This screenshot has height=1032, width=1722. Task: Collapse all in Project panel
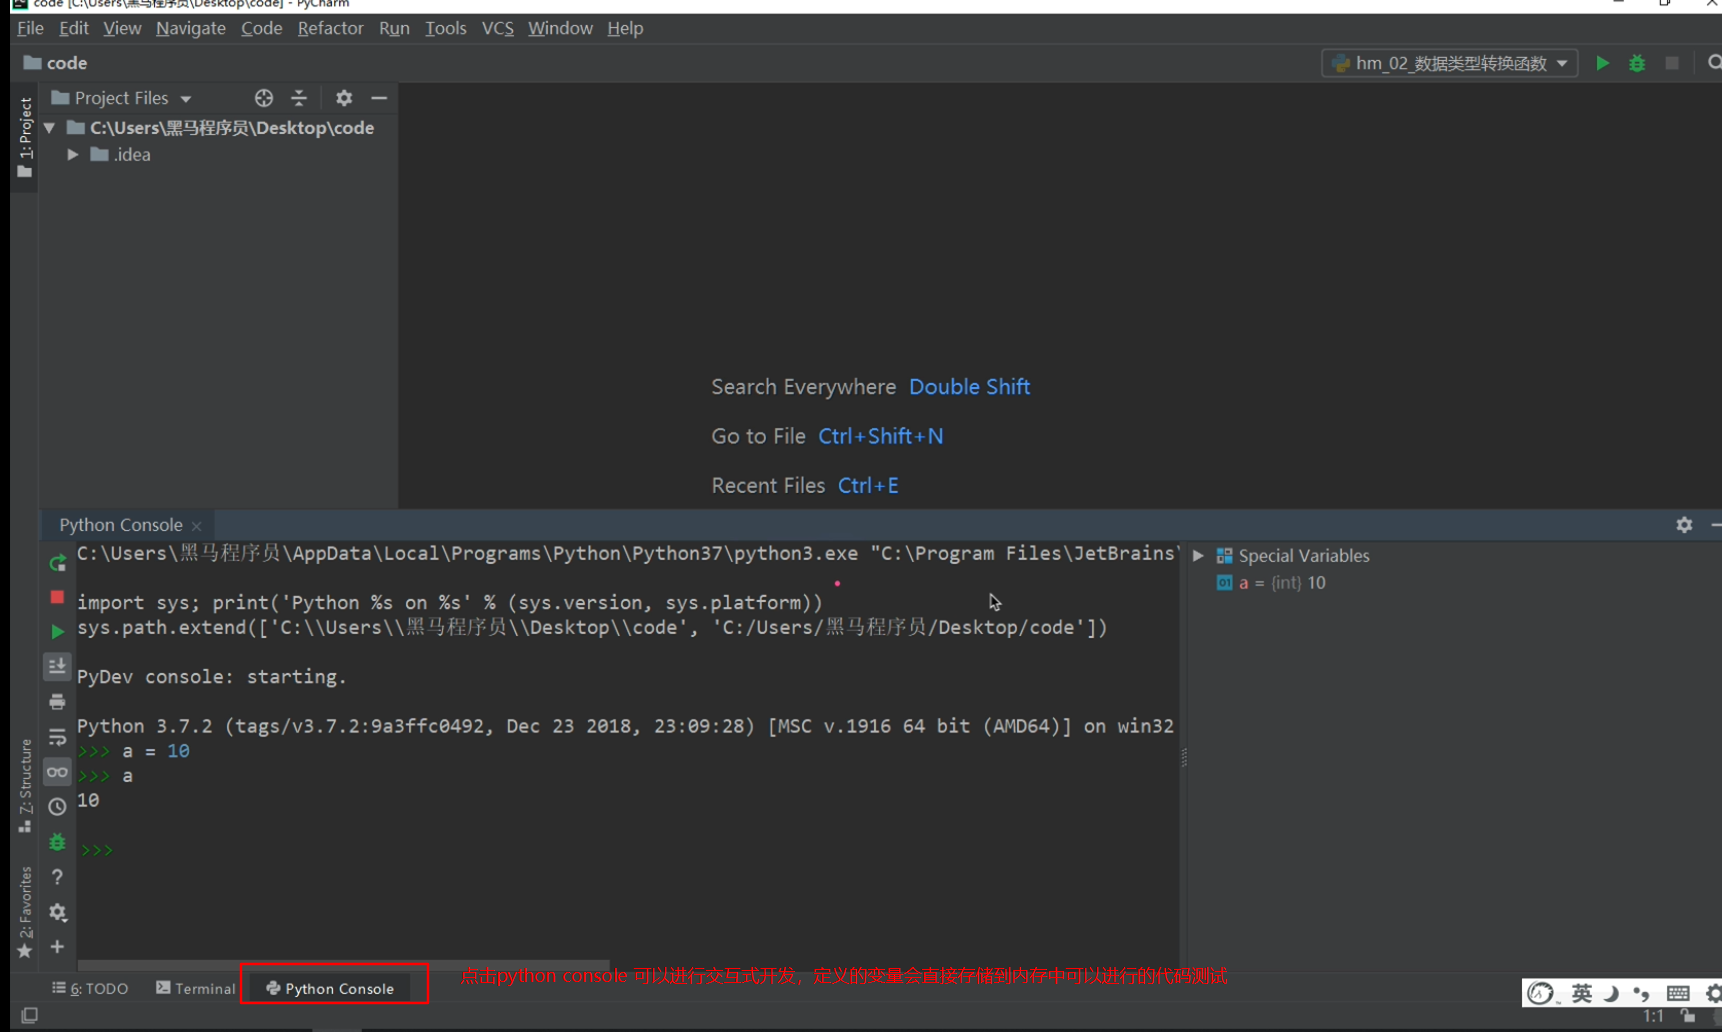click(299, 98)
